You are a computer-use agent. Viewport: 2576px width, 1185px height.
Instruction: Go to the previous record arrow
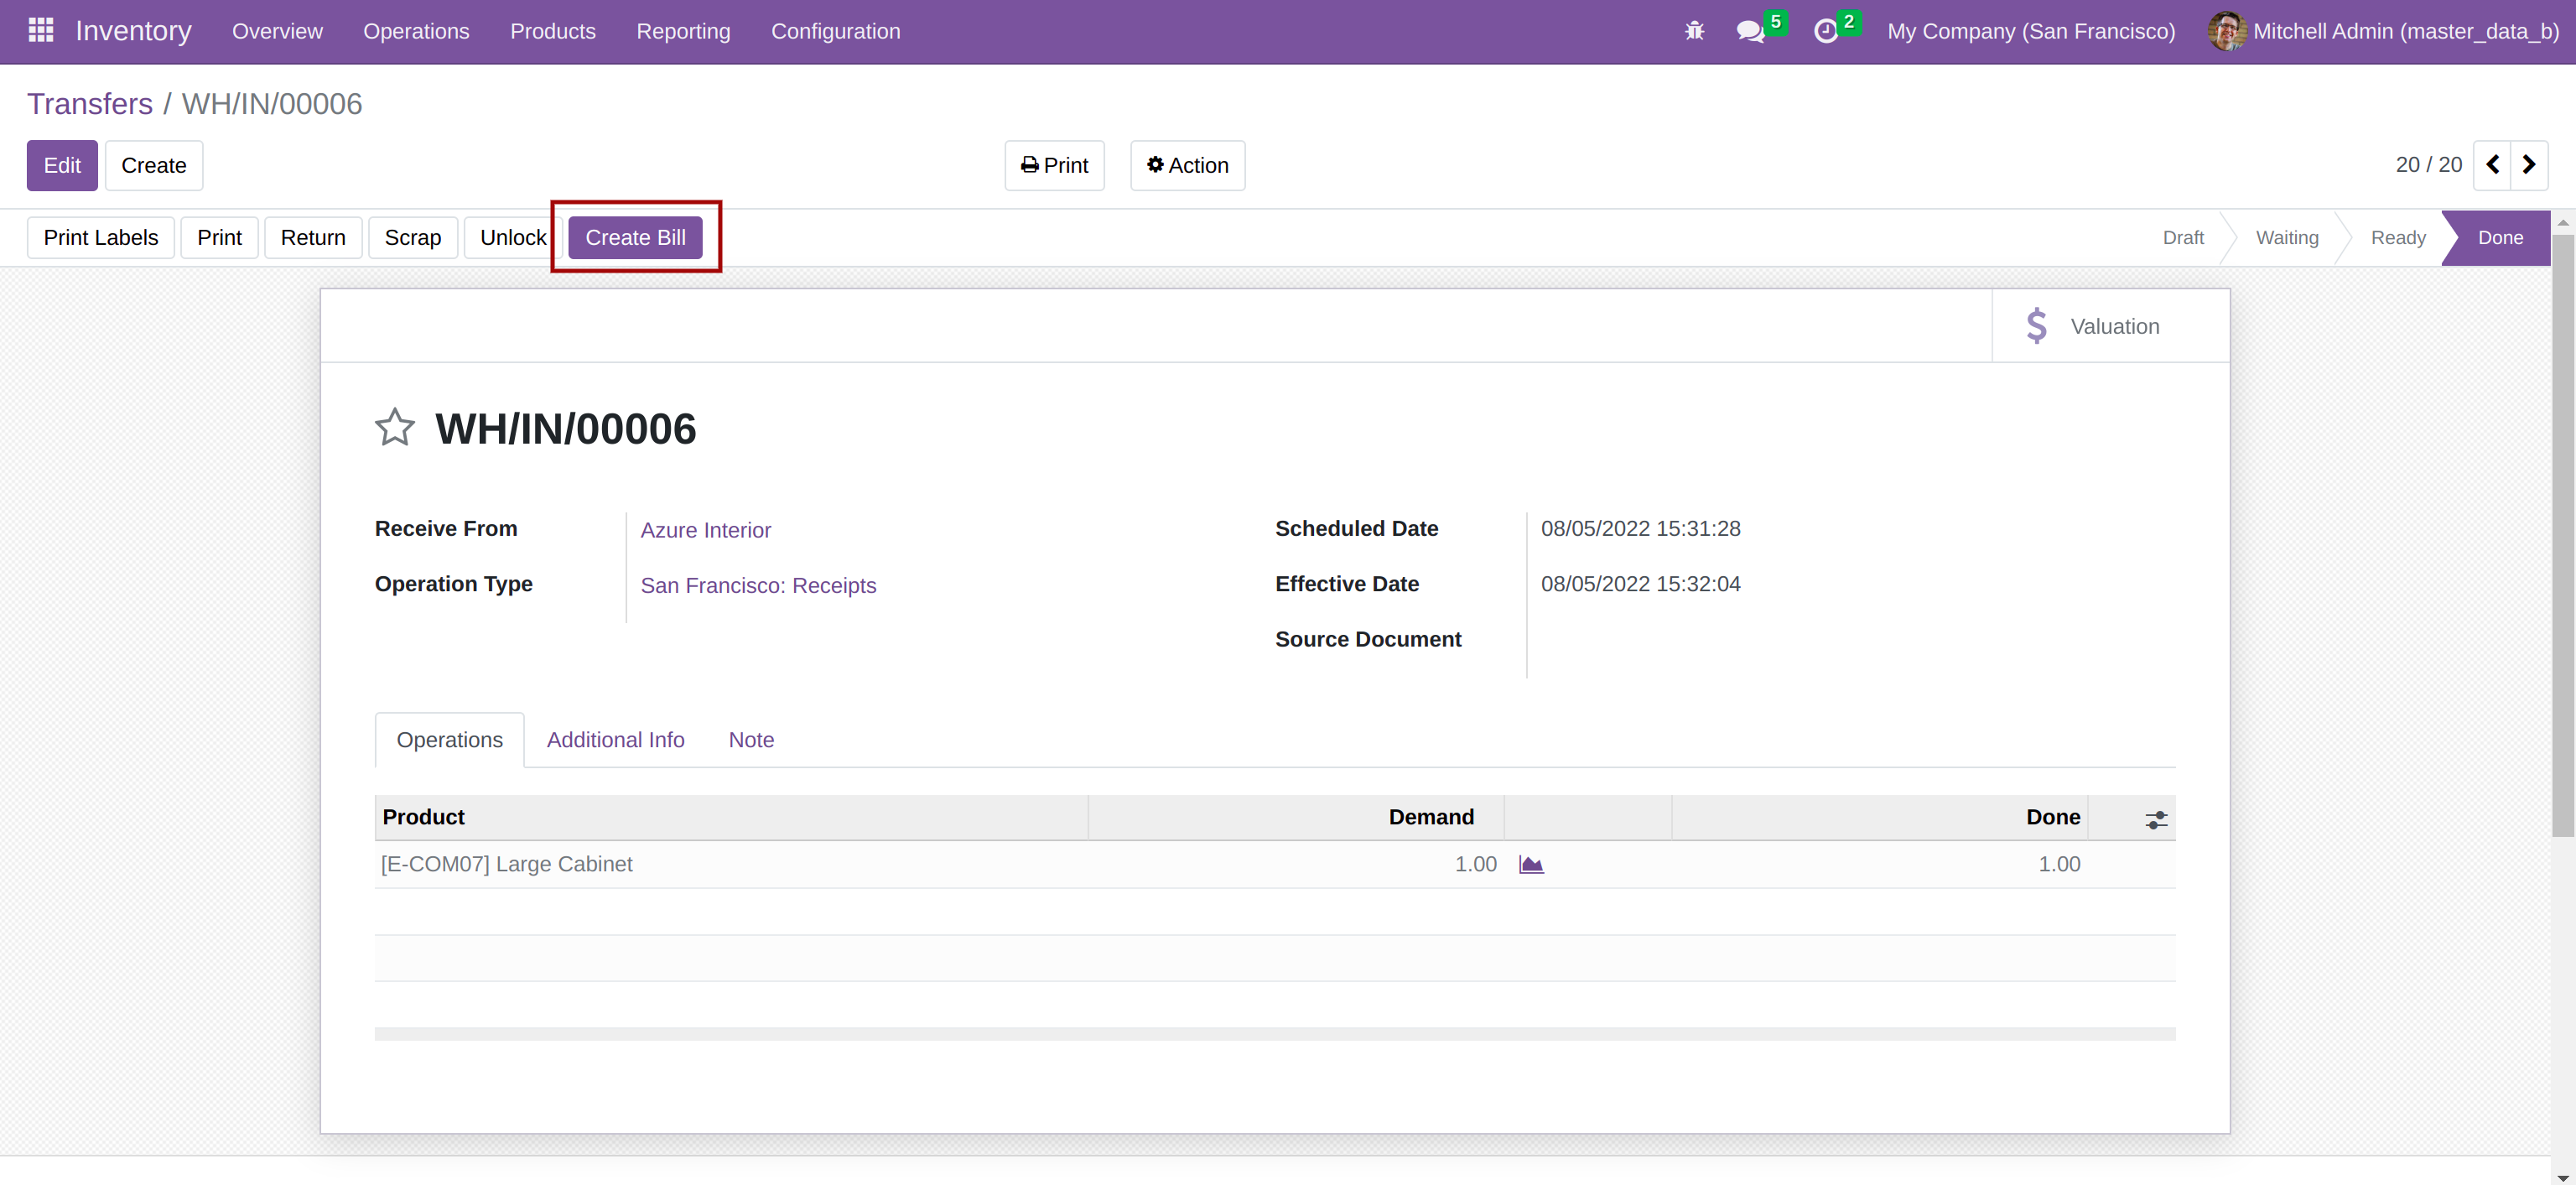click(x=2492, y=165)
